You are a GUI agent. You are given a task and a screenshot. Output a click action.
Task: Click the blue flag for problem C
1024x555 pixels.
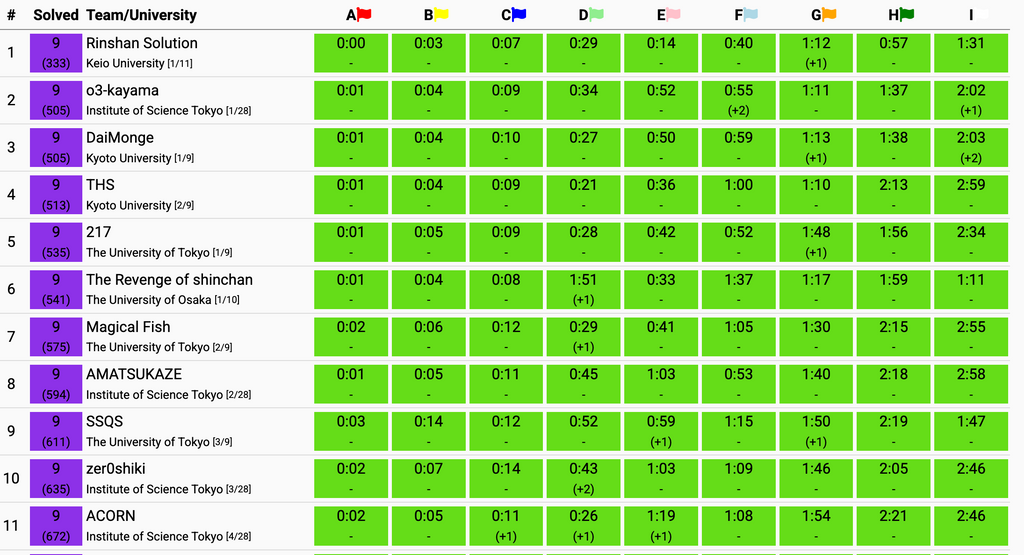pos(520,14)
